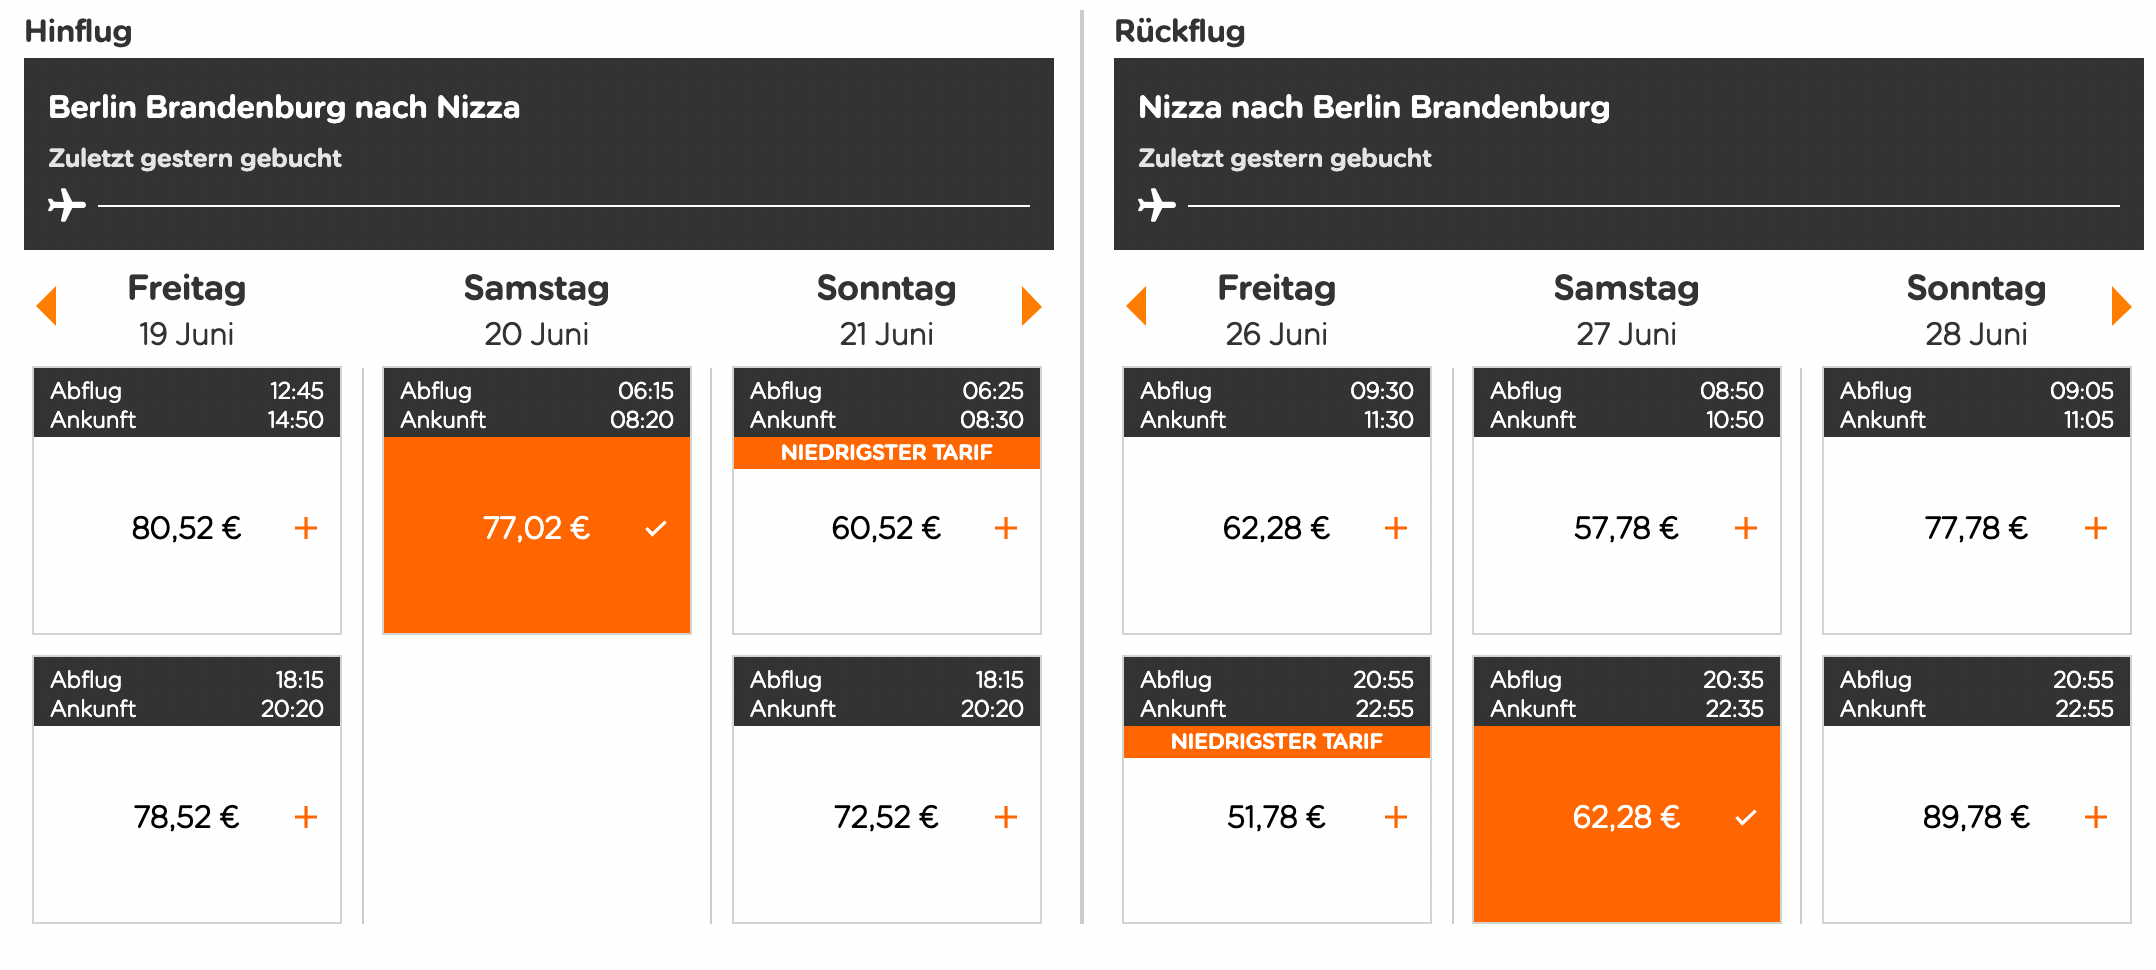
Task: Add the 80,52 € Friday morning outbound flight
Action: coord(306,528)
